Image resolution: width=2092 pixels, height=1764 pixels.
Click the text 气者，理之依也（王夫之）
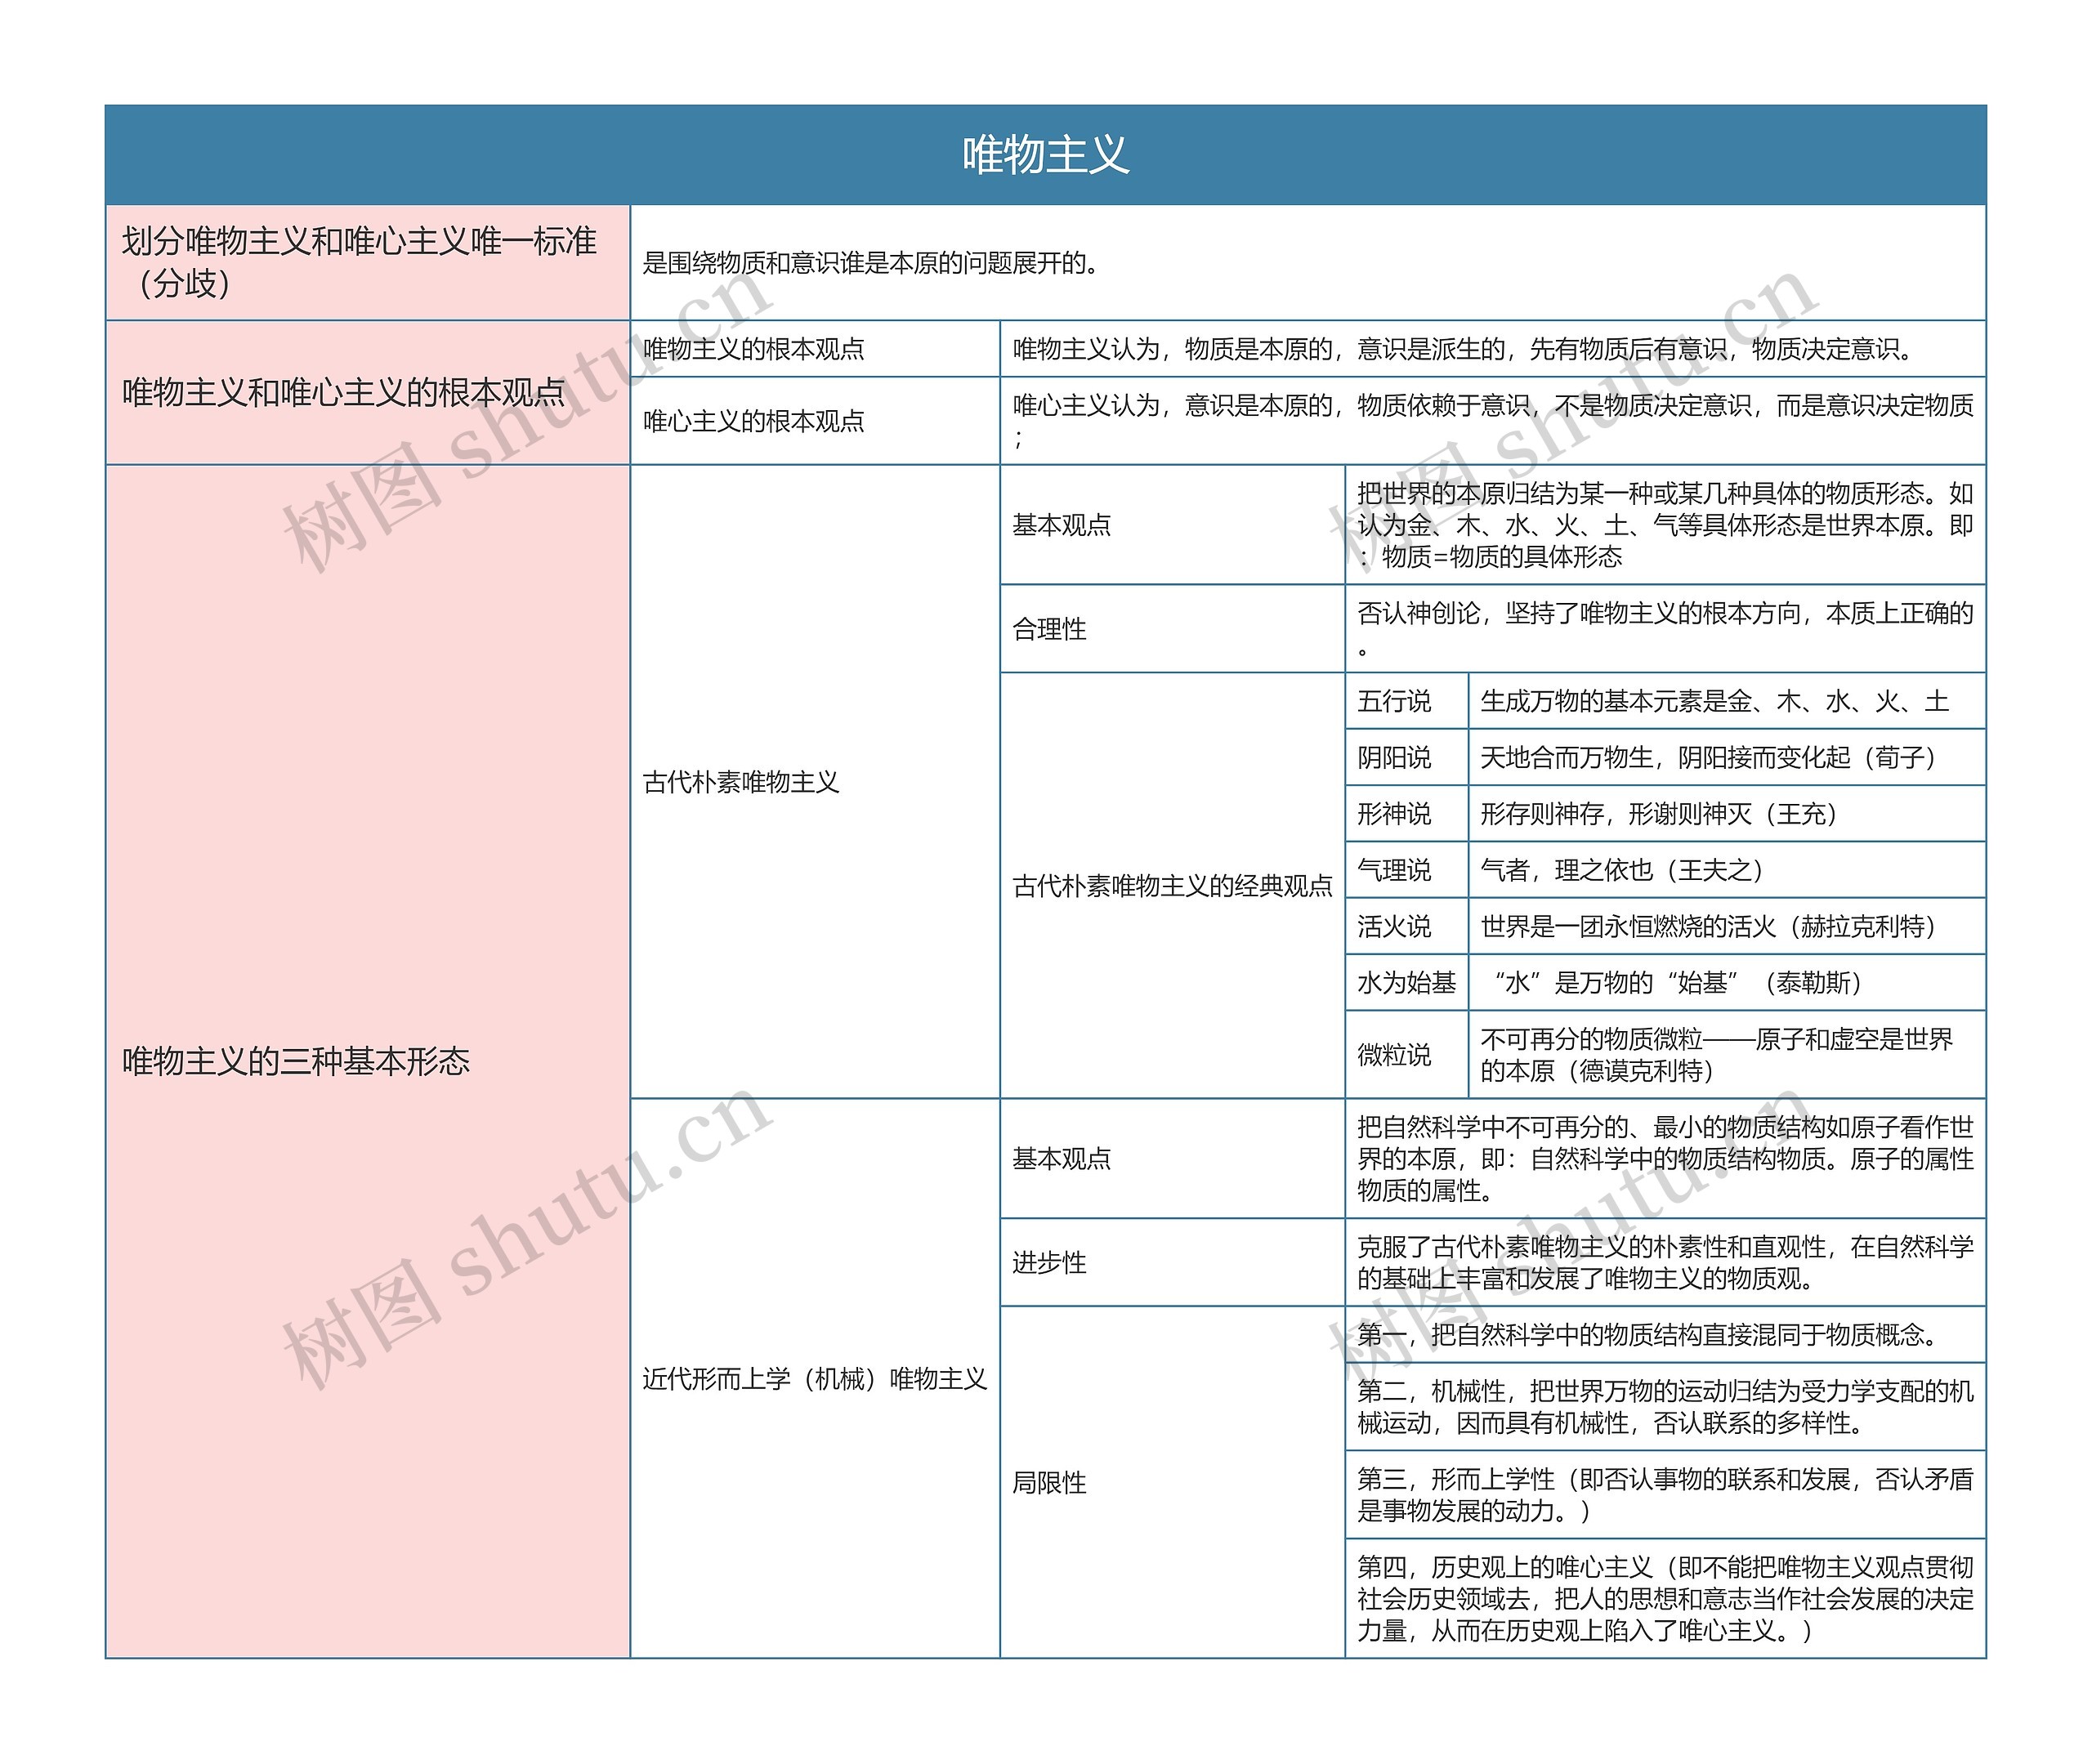point(1622,870)
